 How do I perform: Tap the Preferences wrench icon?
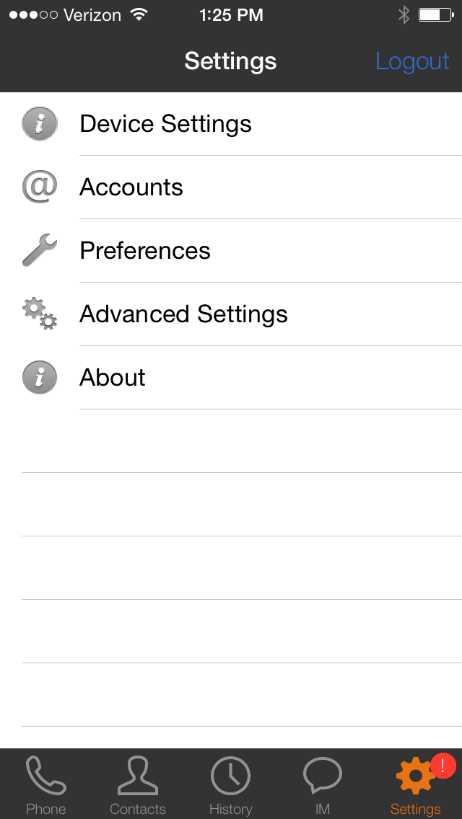[x=40, y=250]
